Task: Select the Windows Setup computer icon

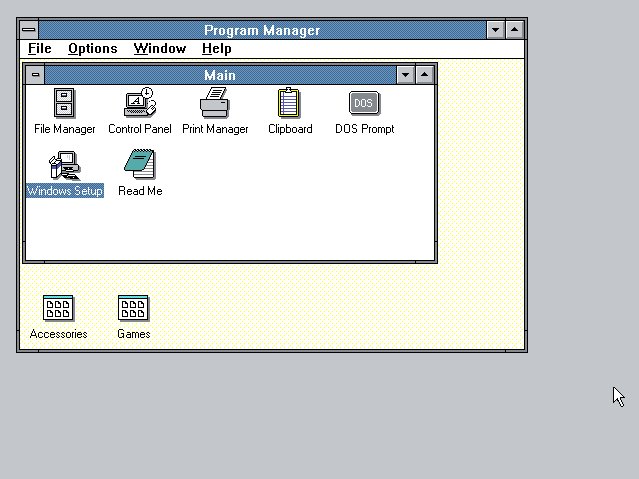Action: (x=64, y=165)
